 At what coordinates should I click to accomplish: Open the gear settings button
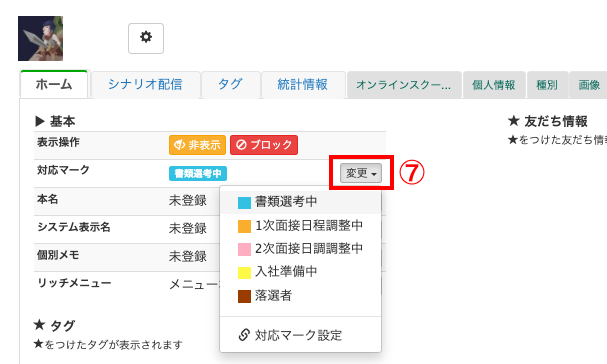146,38
